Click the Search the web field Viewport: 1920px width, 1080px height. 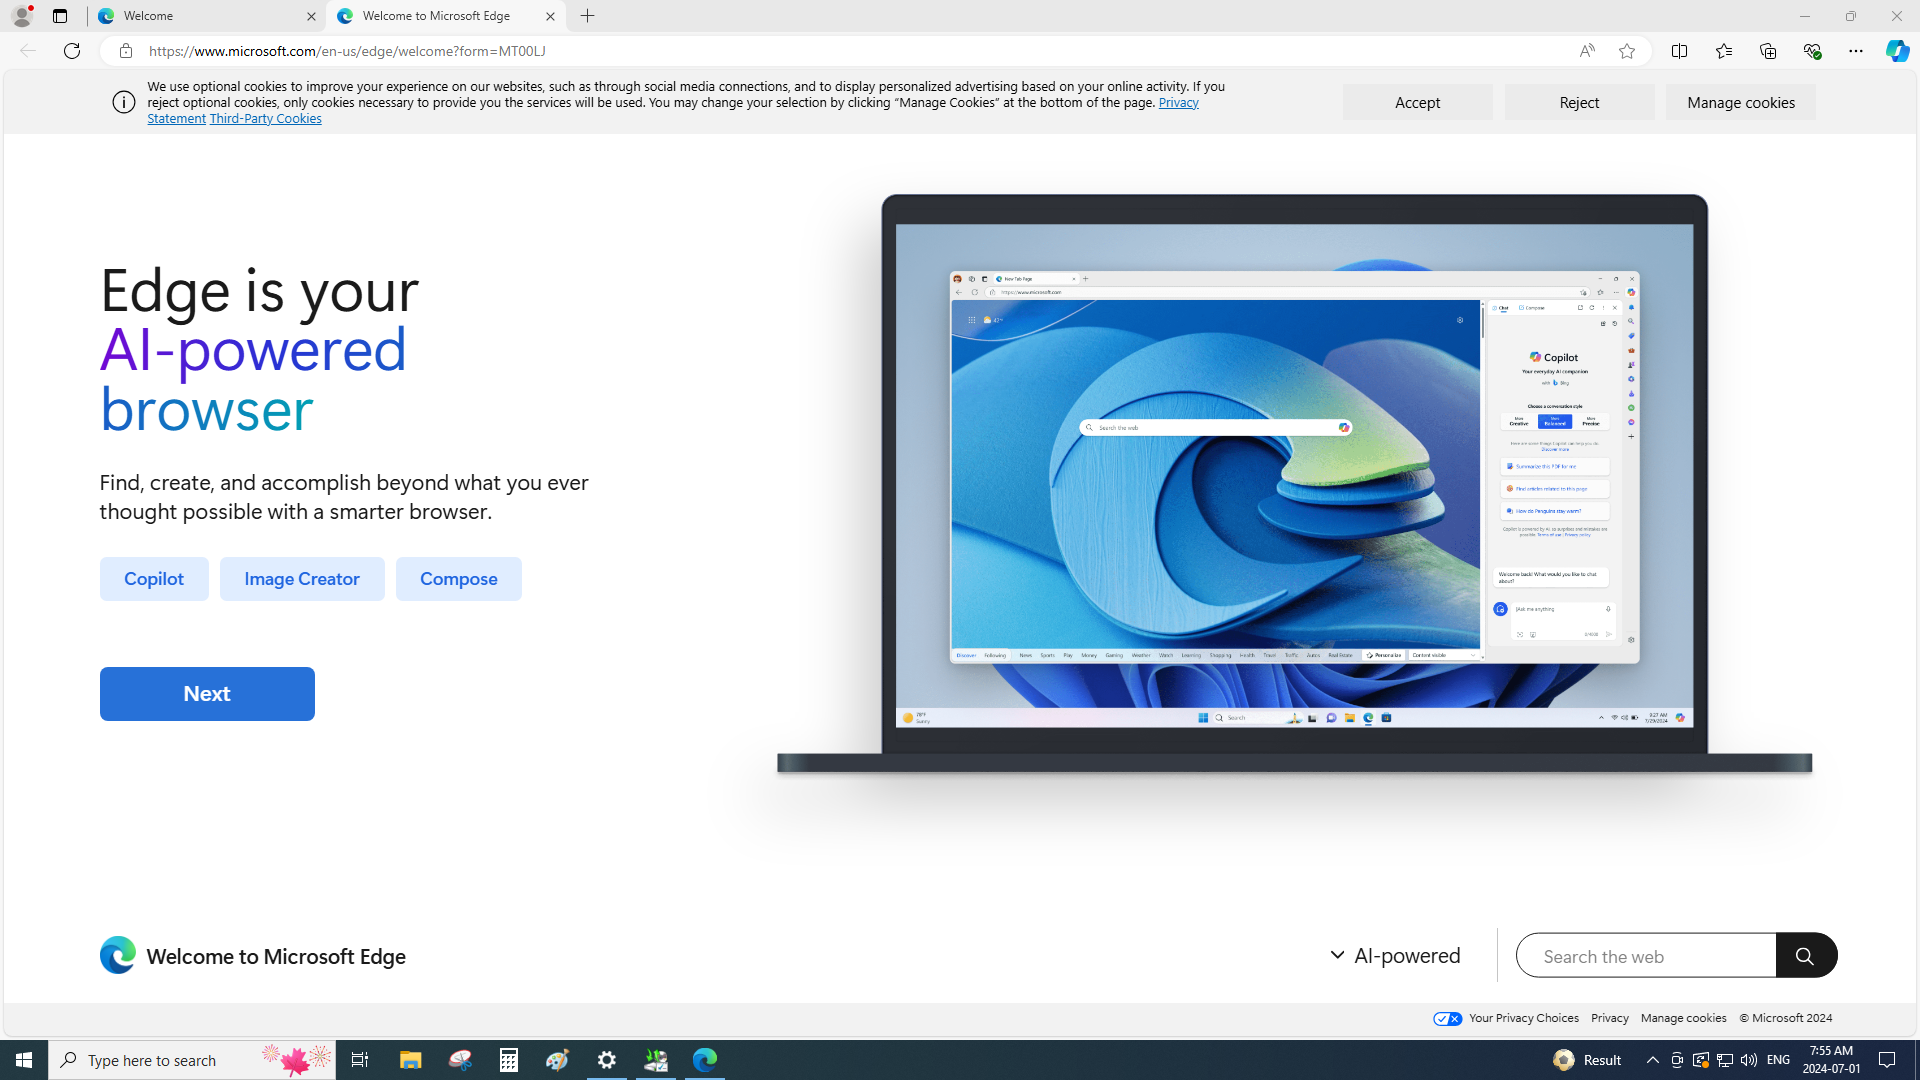[1645, 956]
